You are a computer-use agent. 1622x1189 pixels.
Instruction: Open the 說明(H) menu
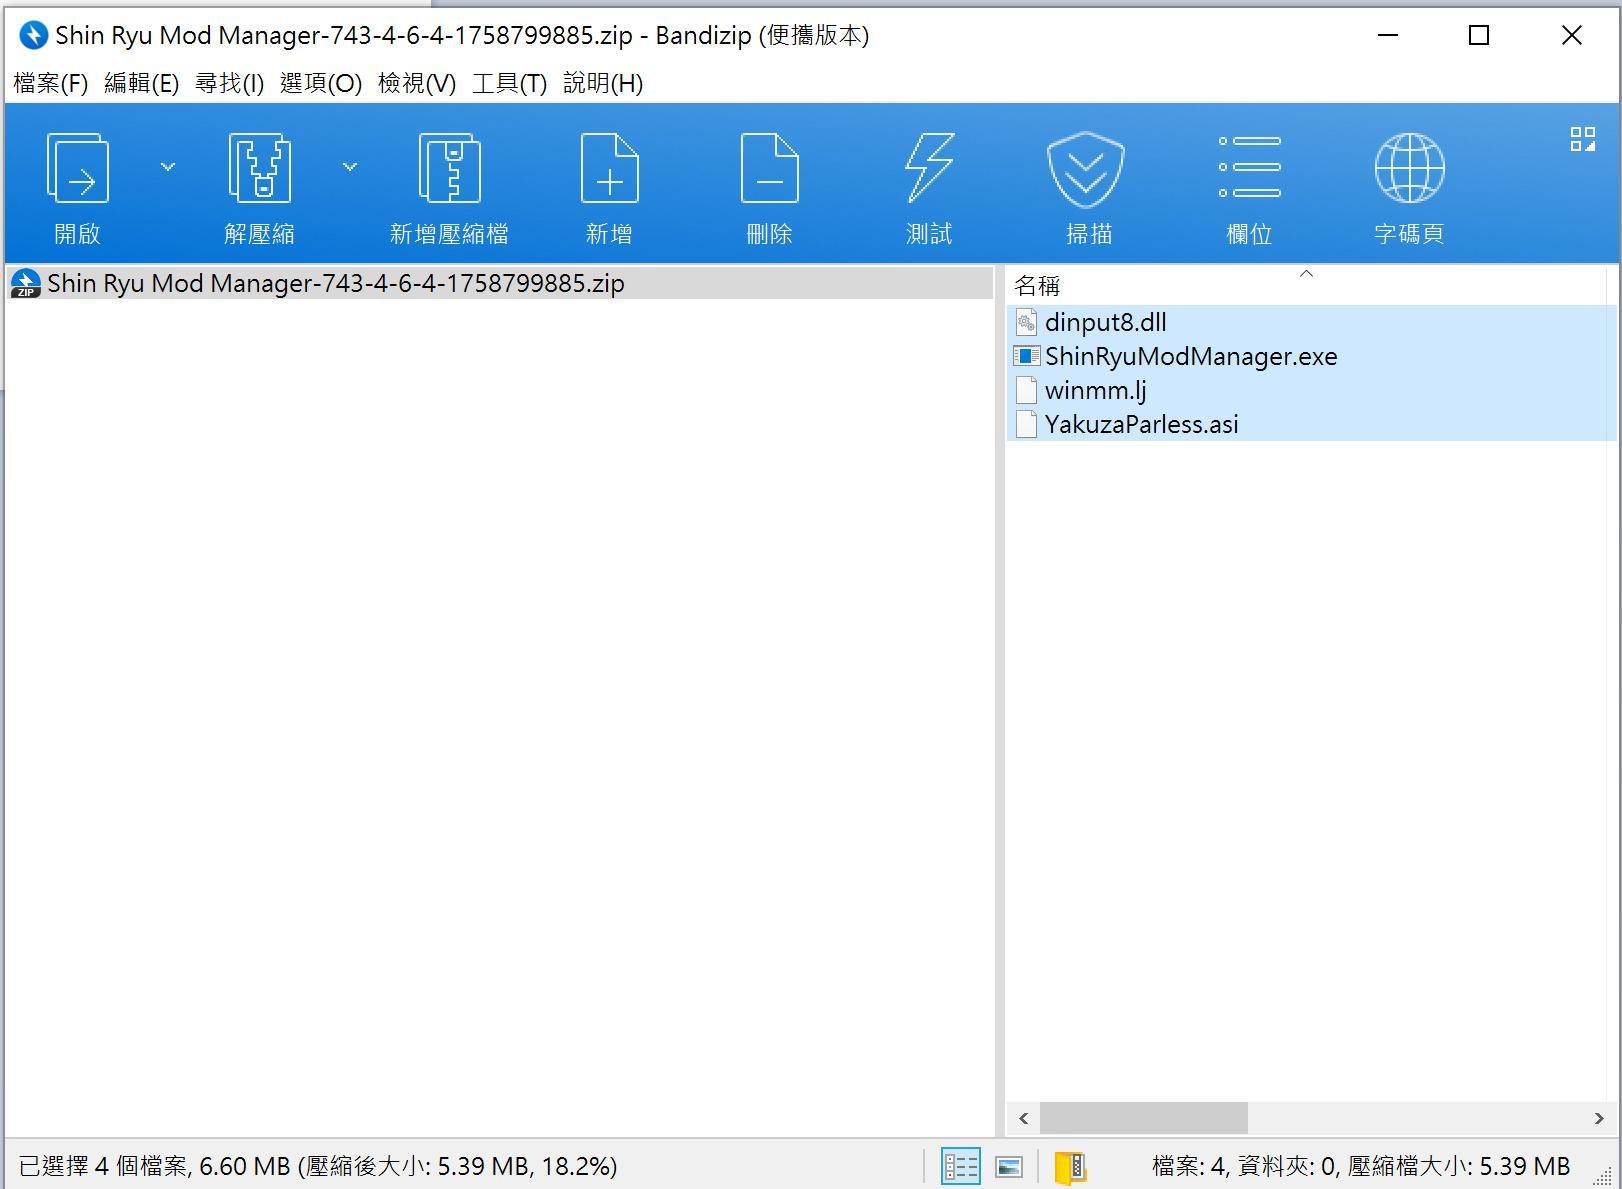tap(602, 83)
